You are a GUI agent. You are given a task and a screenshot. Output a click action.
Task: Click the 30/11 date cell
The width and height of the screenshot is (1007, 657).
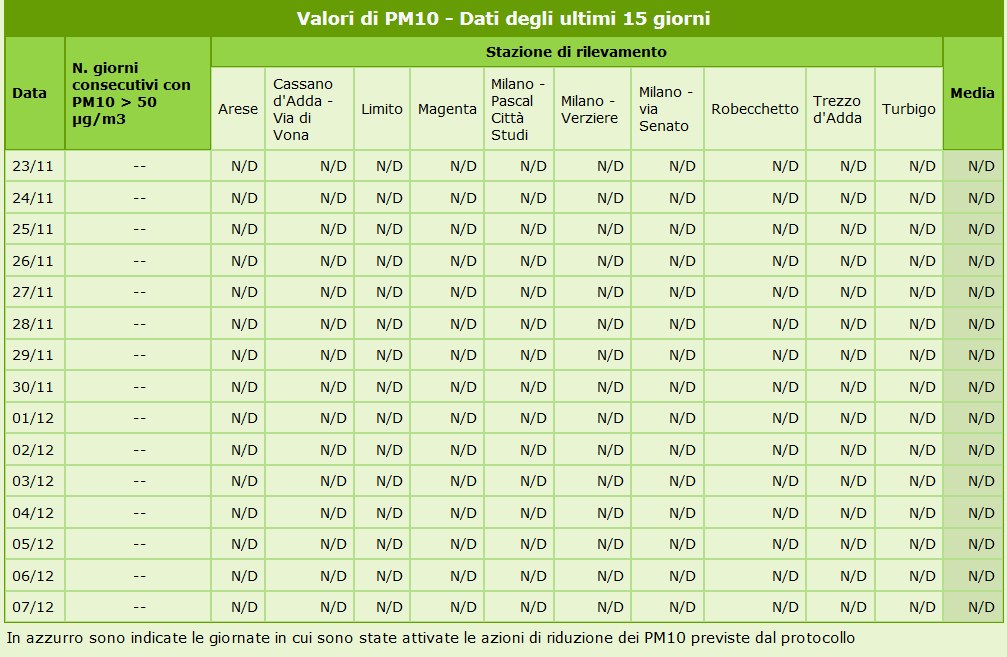pos(33,387)
